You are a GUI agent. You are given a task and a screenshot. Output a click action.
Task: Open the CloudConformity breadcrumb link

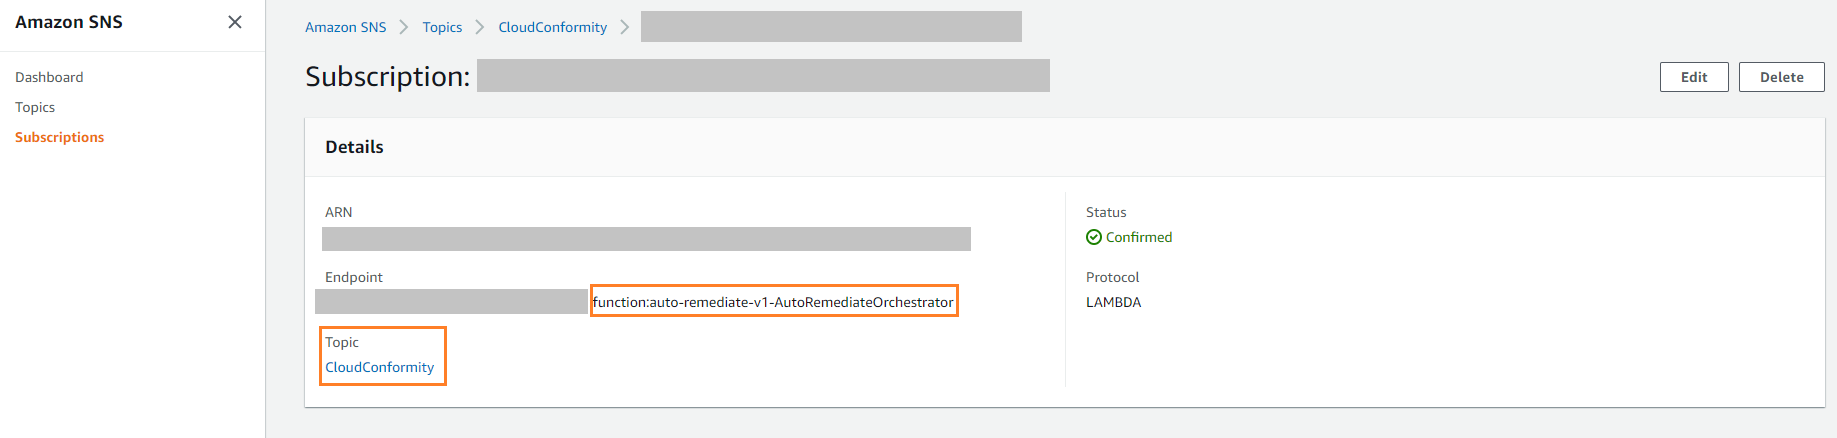pos(552,27)
